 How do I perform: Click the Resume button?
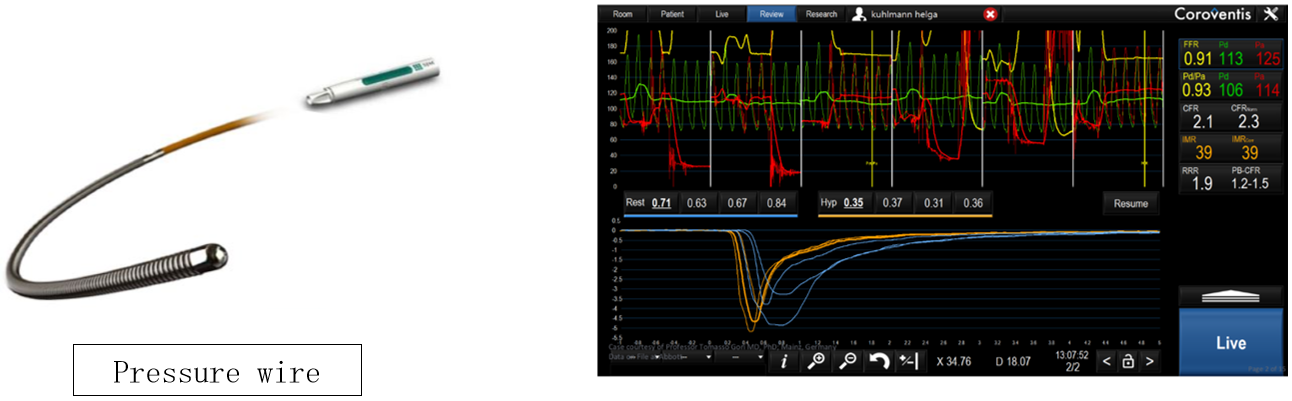pos(1131,203)
